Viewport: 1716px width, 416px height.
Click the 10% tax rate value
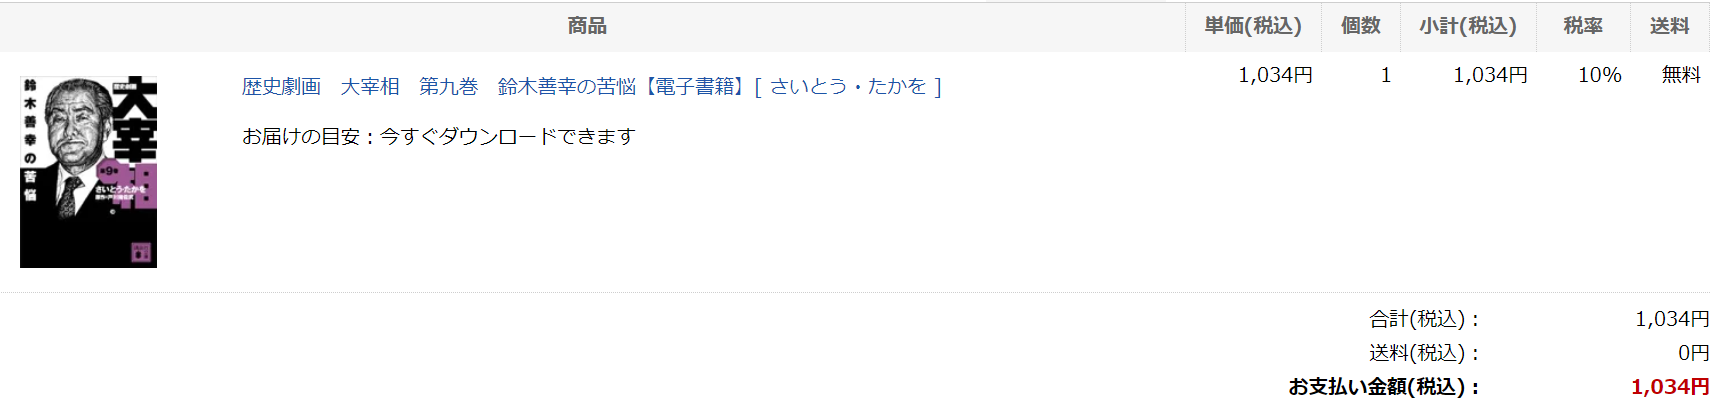(1600, 75)
